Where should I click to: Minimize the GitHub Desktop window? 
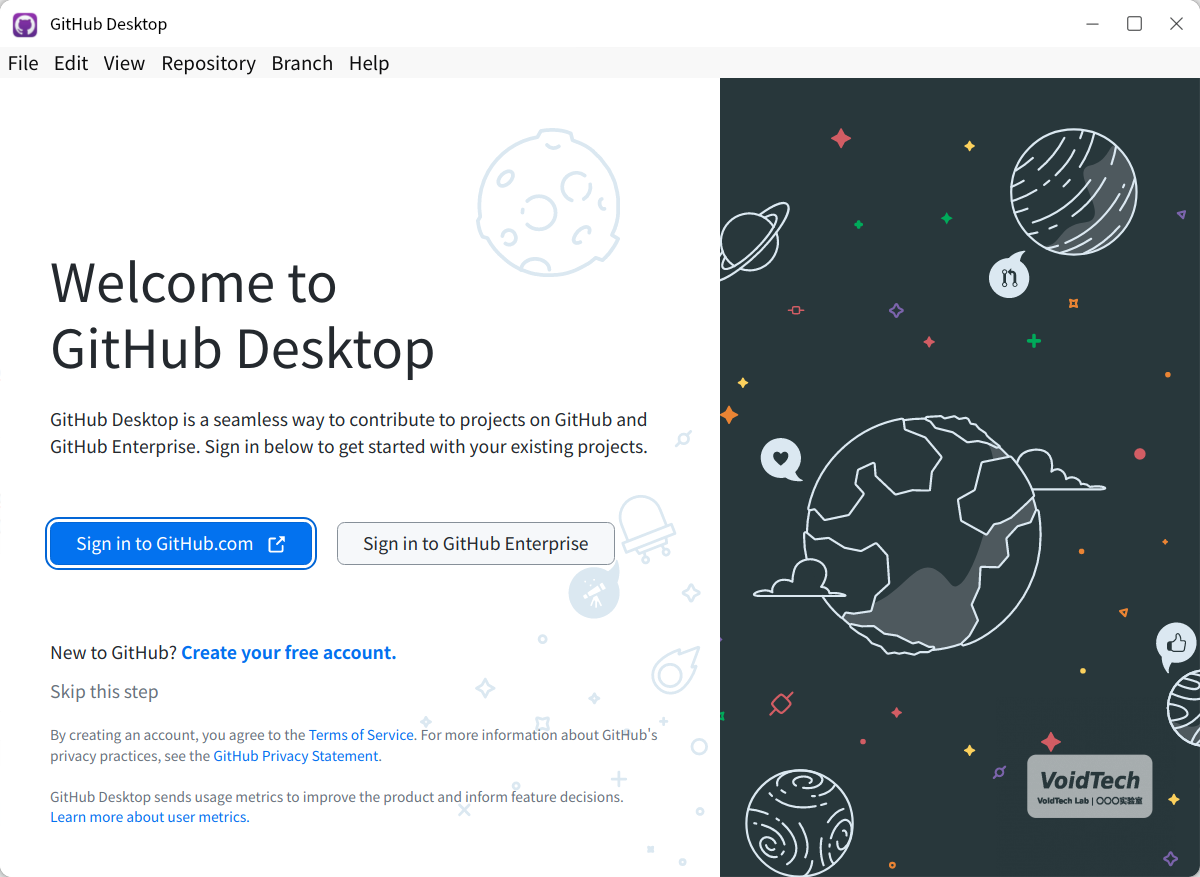[1093, 24]
